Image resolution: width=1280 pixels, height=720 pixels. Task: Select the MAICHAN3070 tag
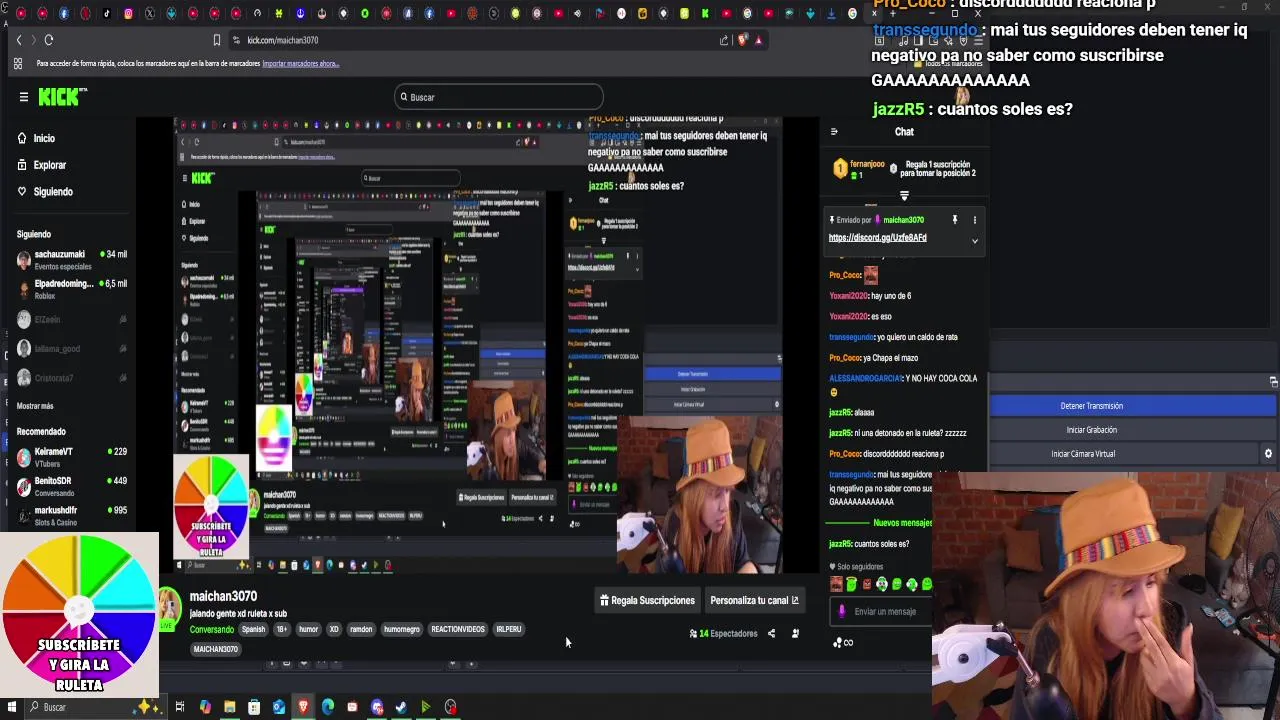[216, 649]
